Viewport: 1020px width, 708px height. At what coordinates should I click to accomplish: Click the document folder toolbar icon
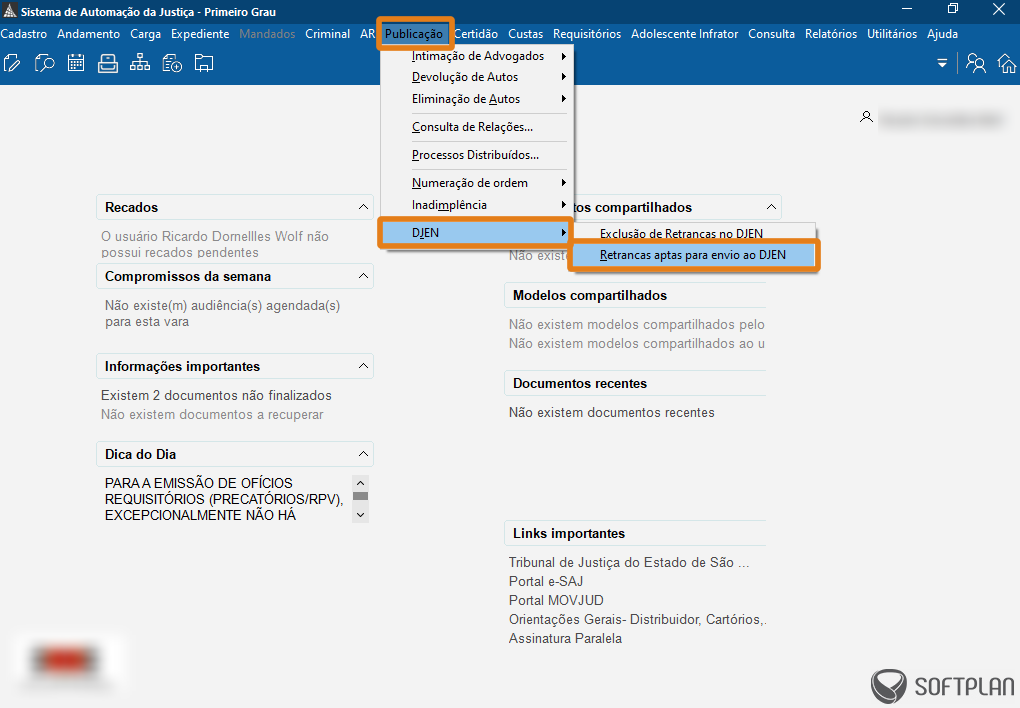click(204, 63)
